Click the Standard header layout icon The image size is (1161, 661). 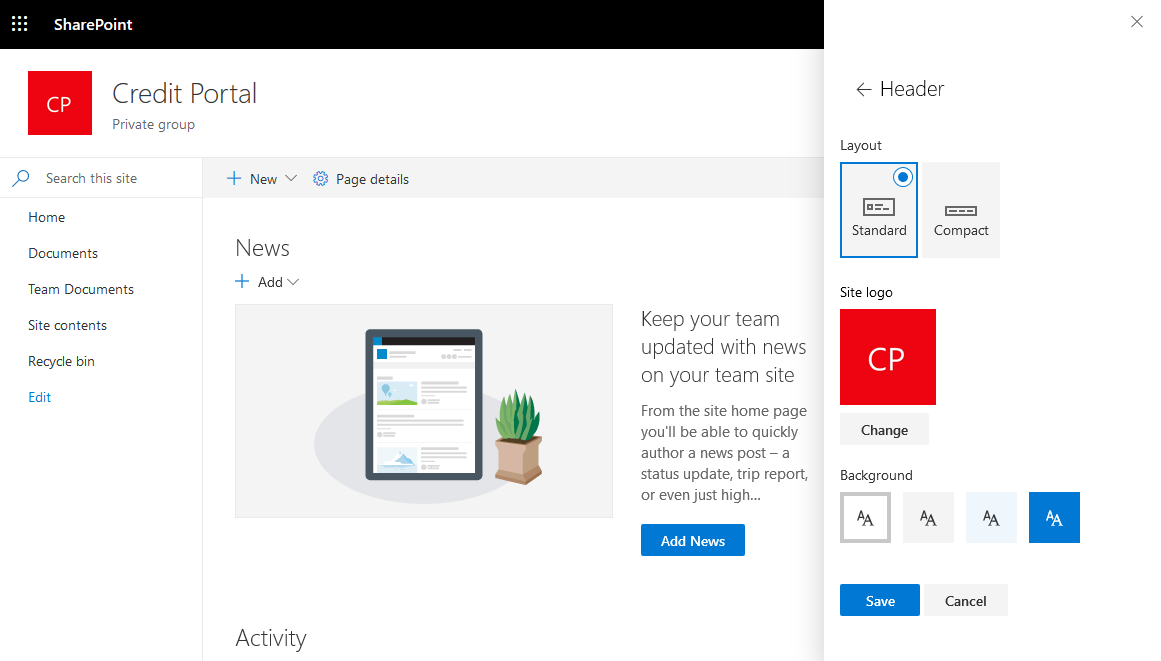click(878, 207)
